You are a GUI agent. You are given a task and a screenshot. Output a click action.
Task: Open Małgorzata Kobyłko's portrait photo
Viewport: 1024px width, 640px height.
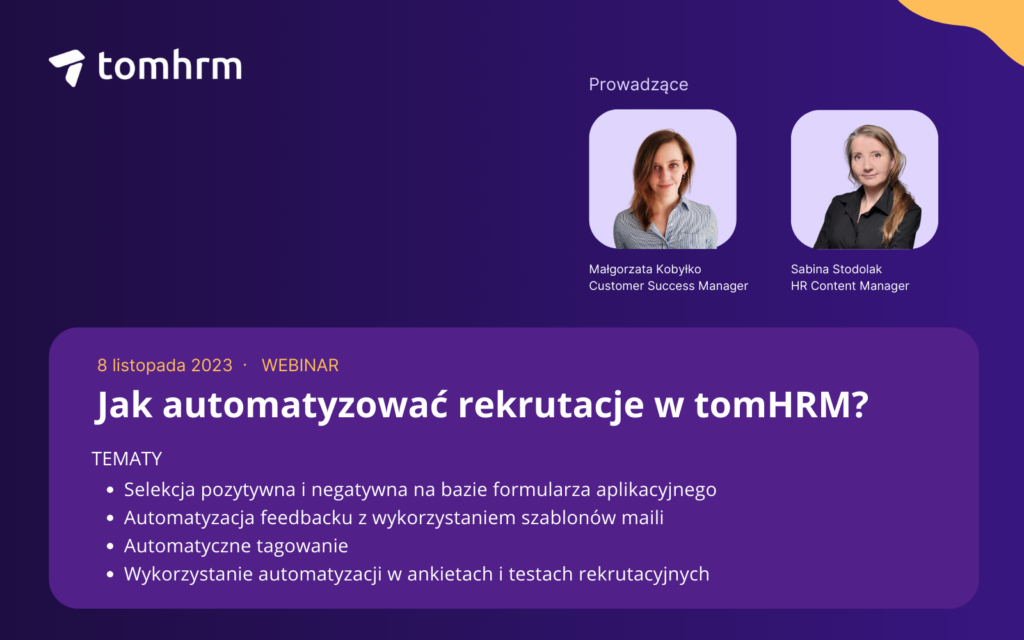(x=662, y=179)
